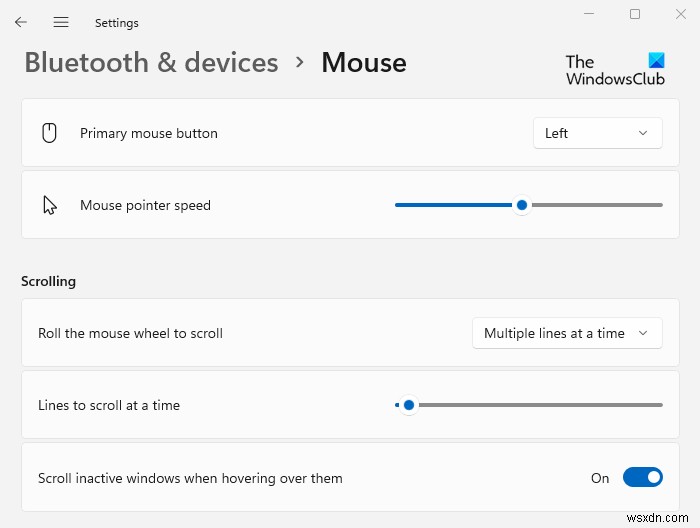Maximize the Settings window
This screenshot has width=700, height=528.
634,14
